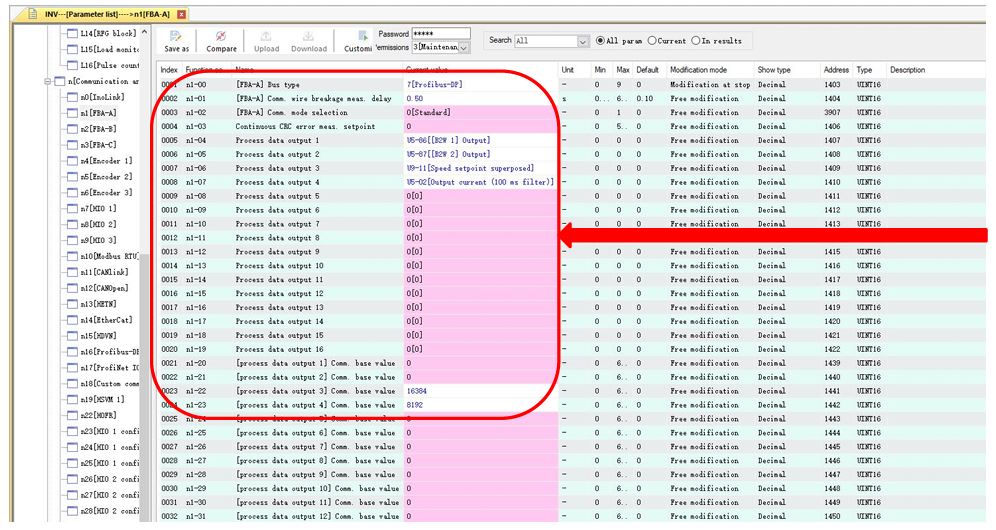Click the Address column header
The width and height of the screenshot is (996, 530).
click(836, 70)
